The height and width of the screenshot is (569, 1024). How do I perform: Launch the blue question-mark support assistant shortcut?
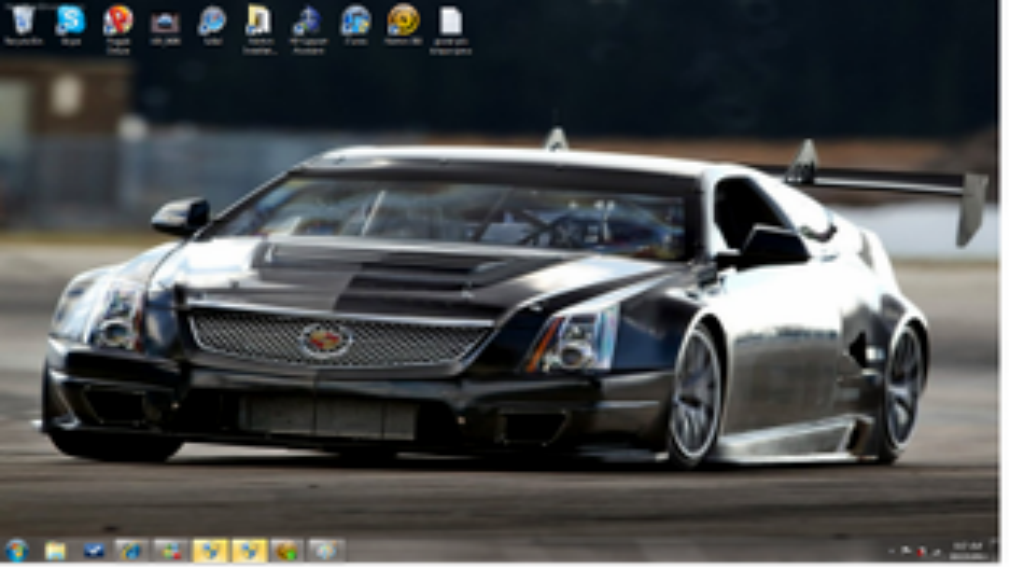(x=307, y=29)
